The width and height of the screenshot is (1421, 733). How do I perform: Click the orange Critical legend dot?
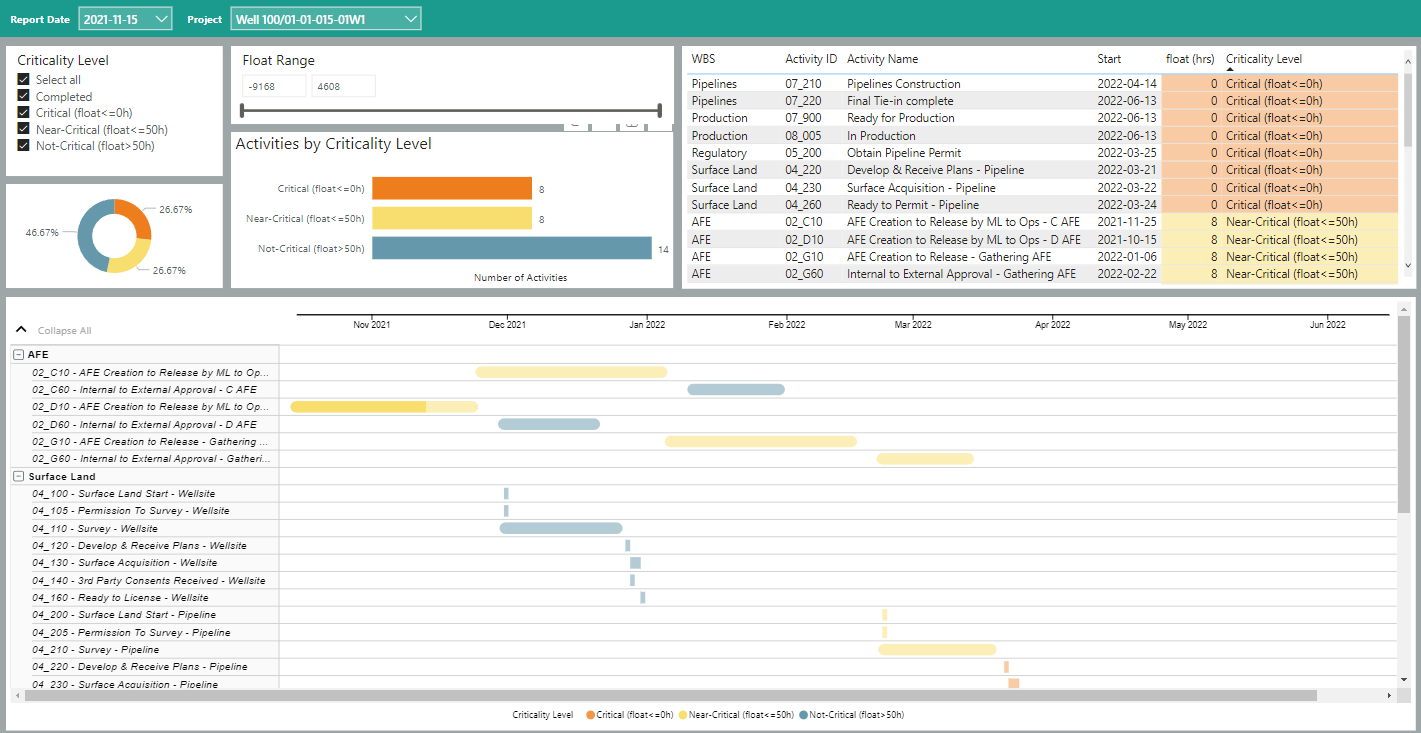pyautogui.click(x=590, y=715)
